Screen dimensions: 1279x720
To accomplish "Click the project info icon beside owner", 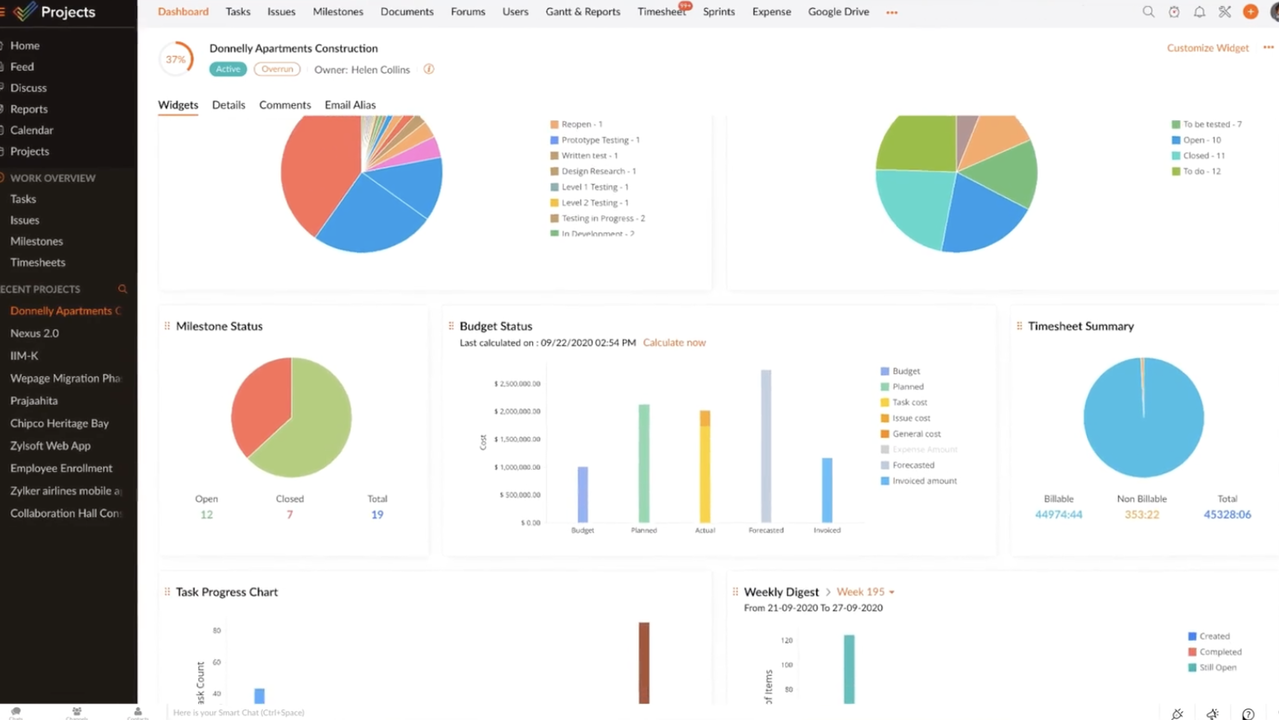I will click(429, 70).
